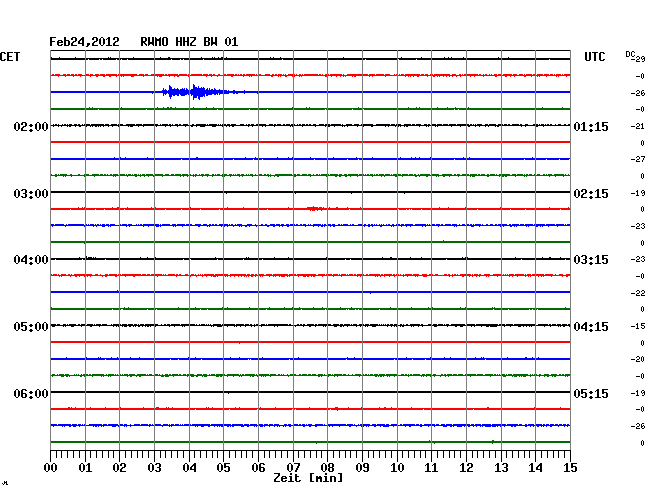Click the Zeit [min] axis title
Image resolution: width=650 pixels, height=494 pixels.
tap(308, 478)
